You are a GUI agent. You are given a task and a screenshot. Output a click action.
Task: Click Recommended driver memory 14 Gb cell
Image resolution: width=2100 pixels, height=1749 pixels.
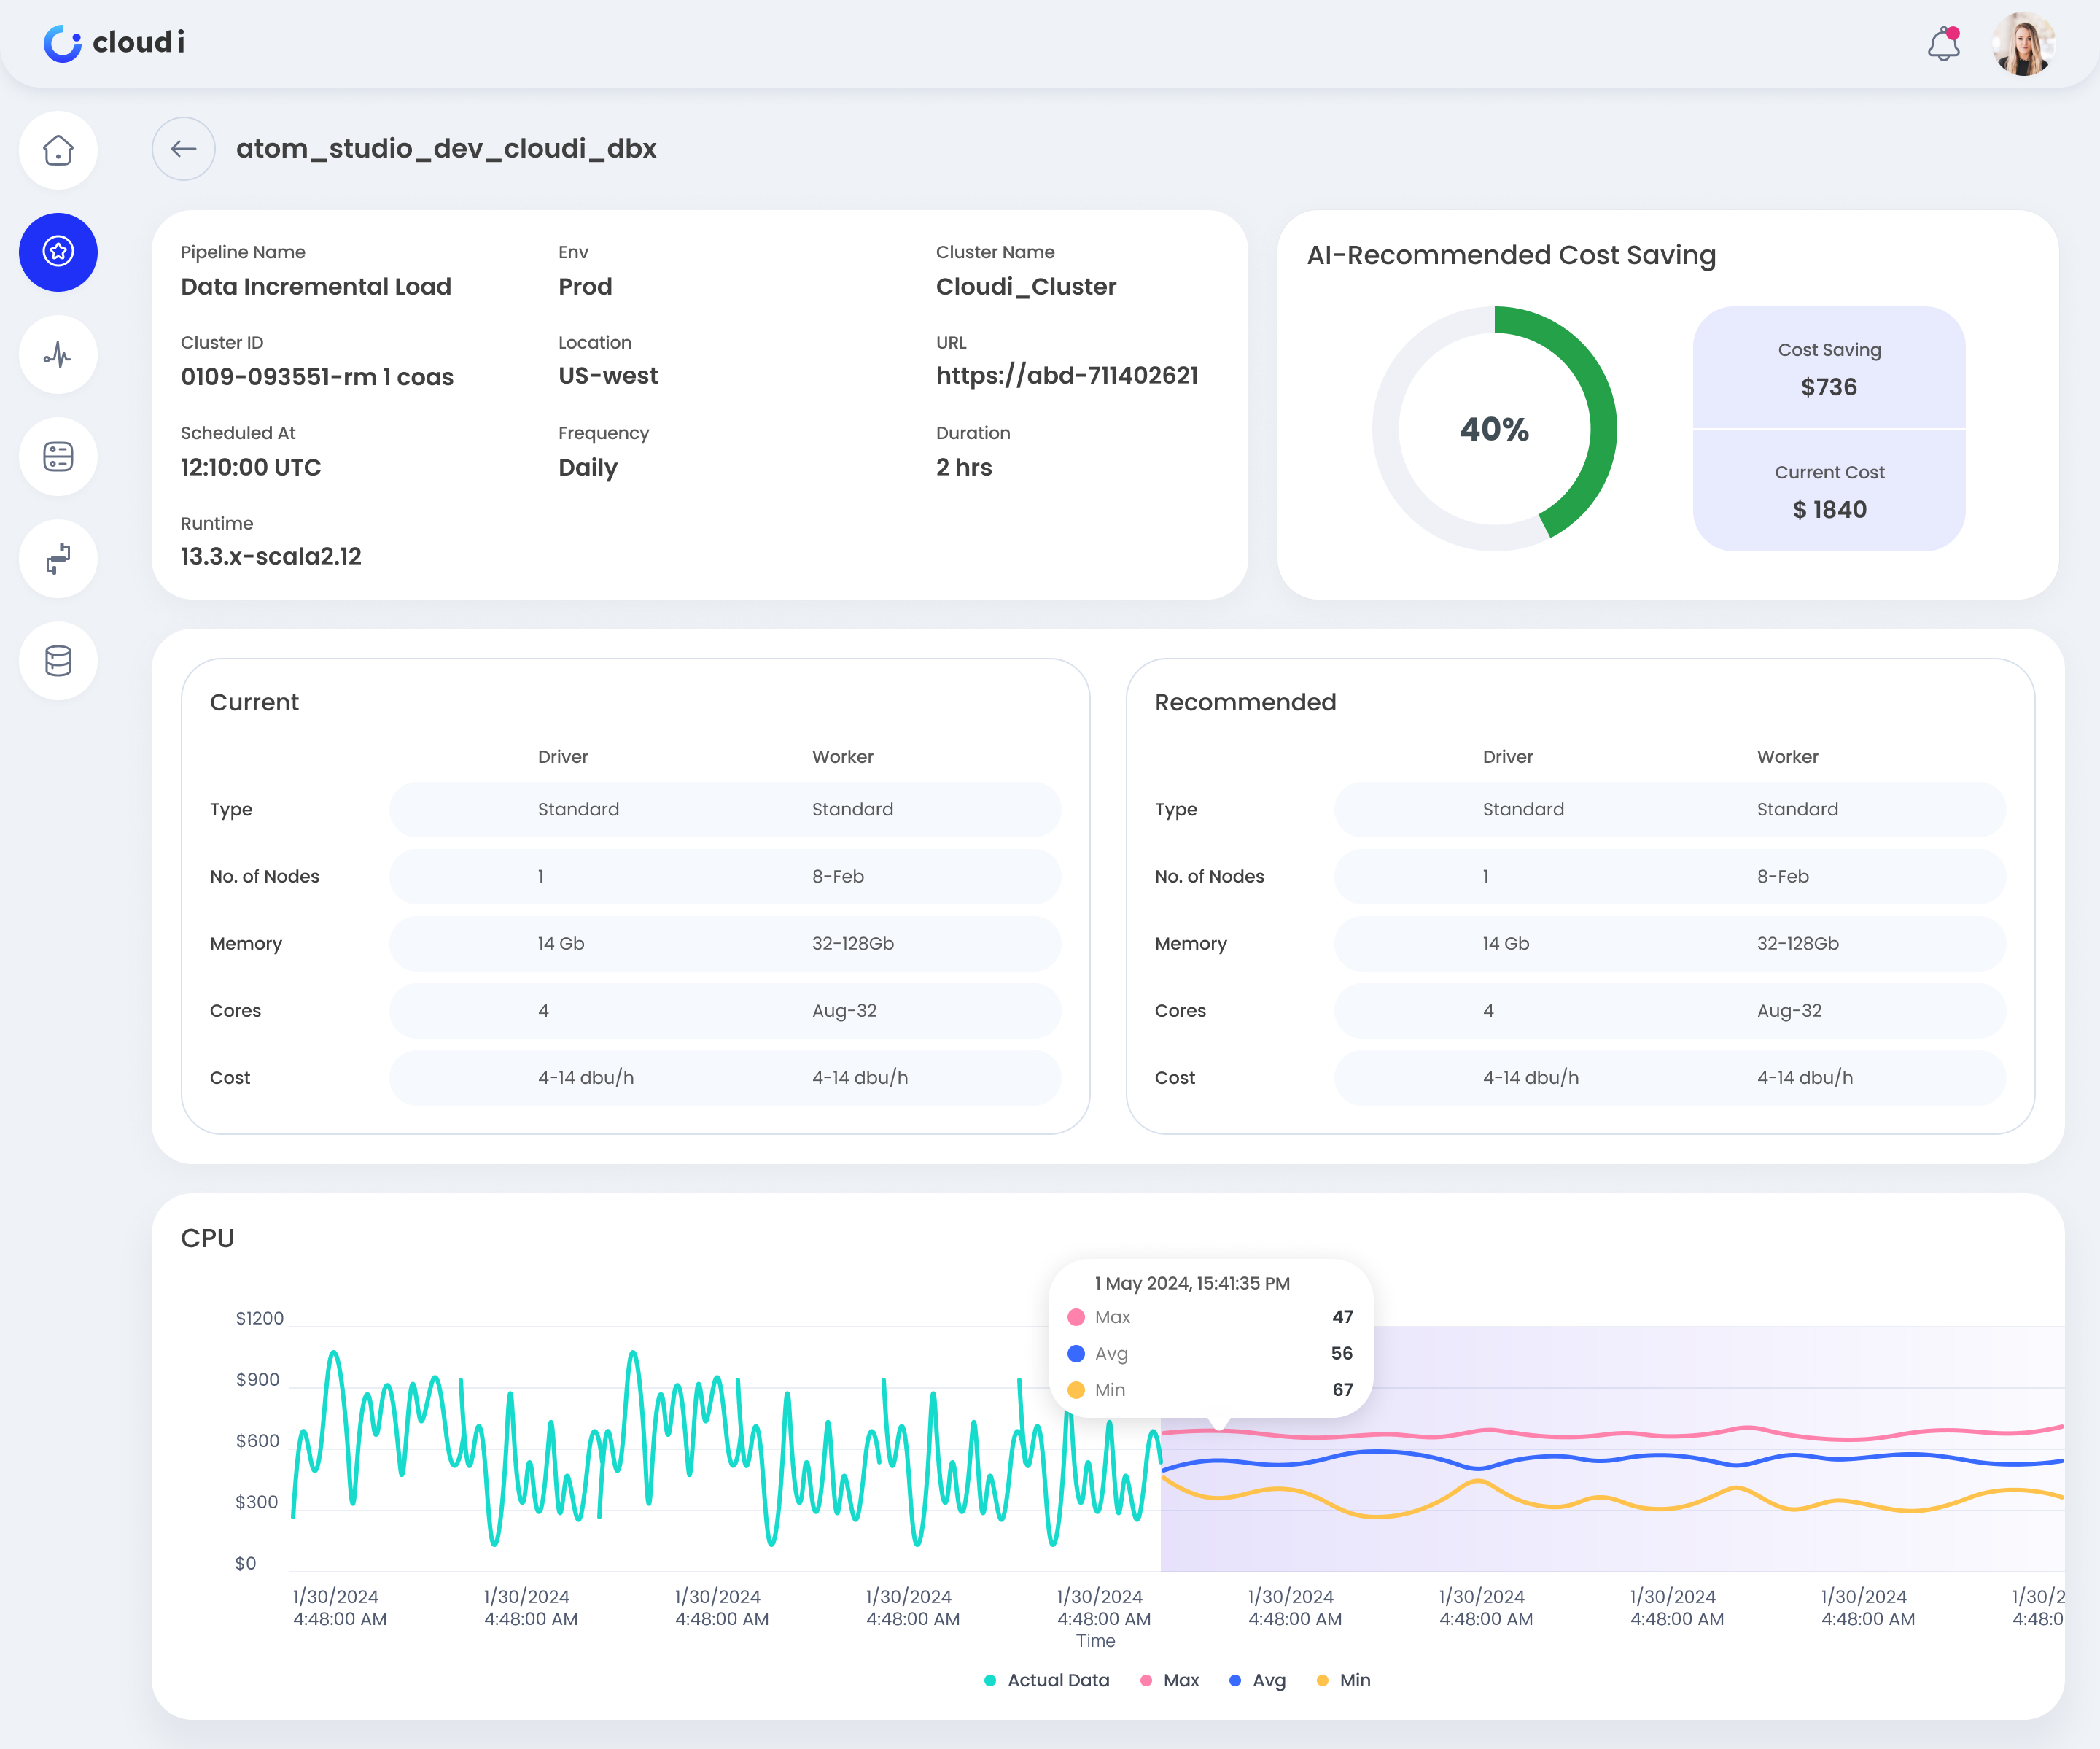click(1506, 943)
